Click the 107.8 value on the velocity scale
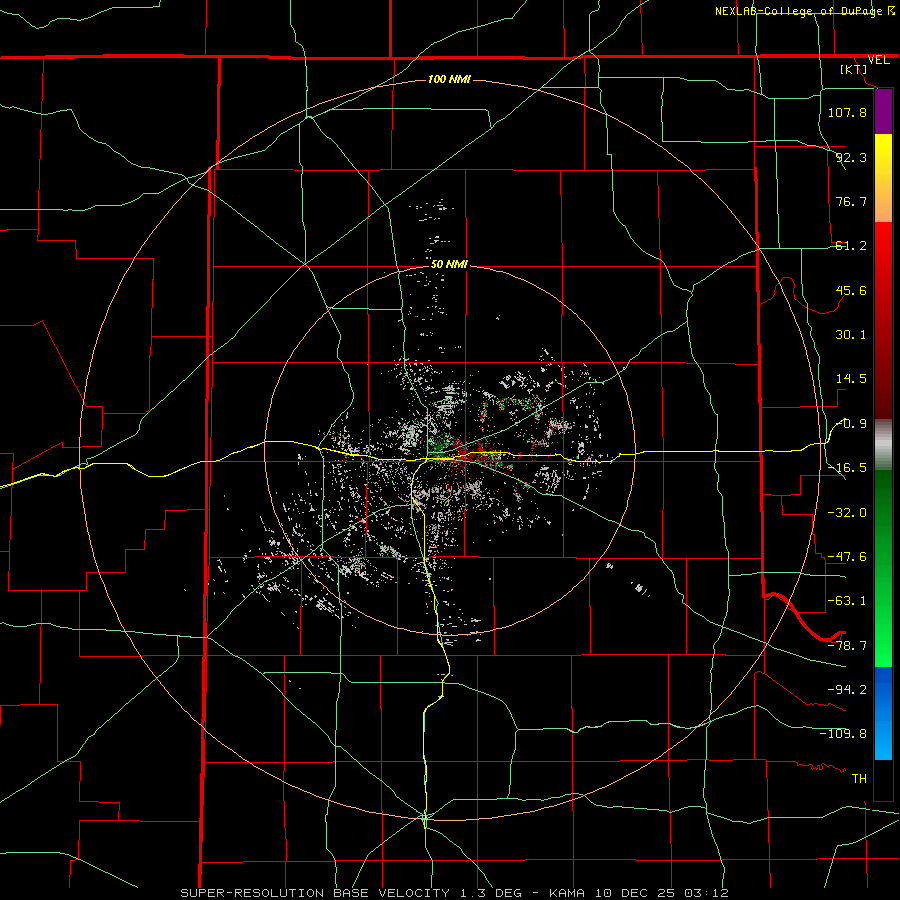The width and height of the screenshot is (900, 900). (x=847, y=112)
